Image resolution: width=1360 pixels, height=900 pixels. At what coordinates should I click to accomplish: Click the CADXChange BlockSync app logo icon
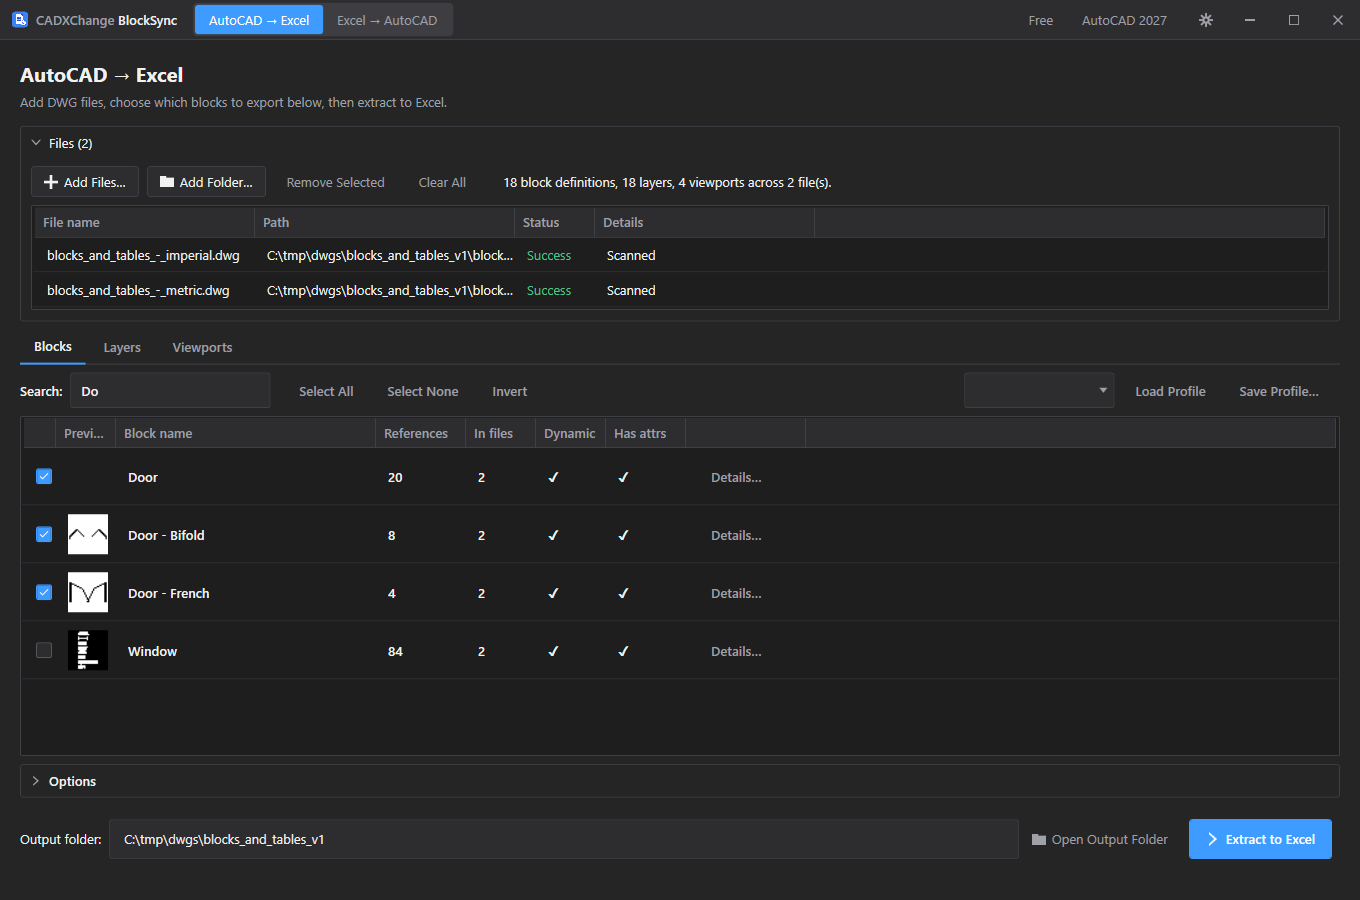[20, 20]
